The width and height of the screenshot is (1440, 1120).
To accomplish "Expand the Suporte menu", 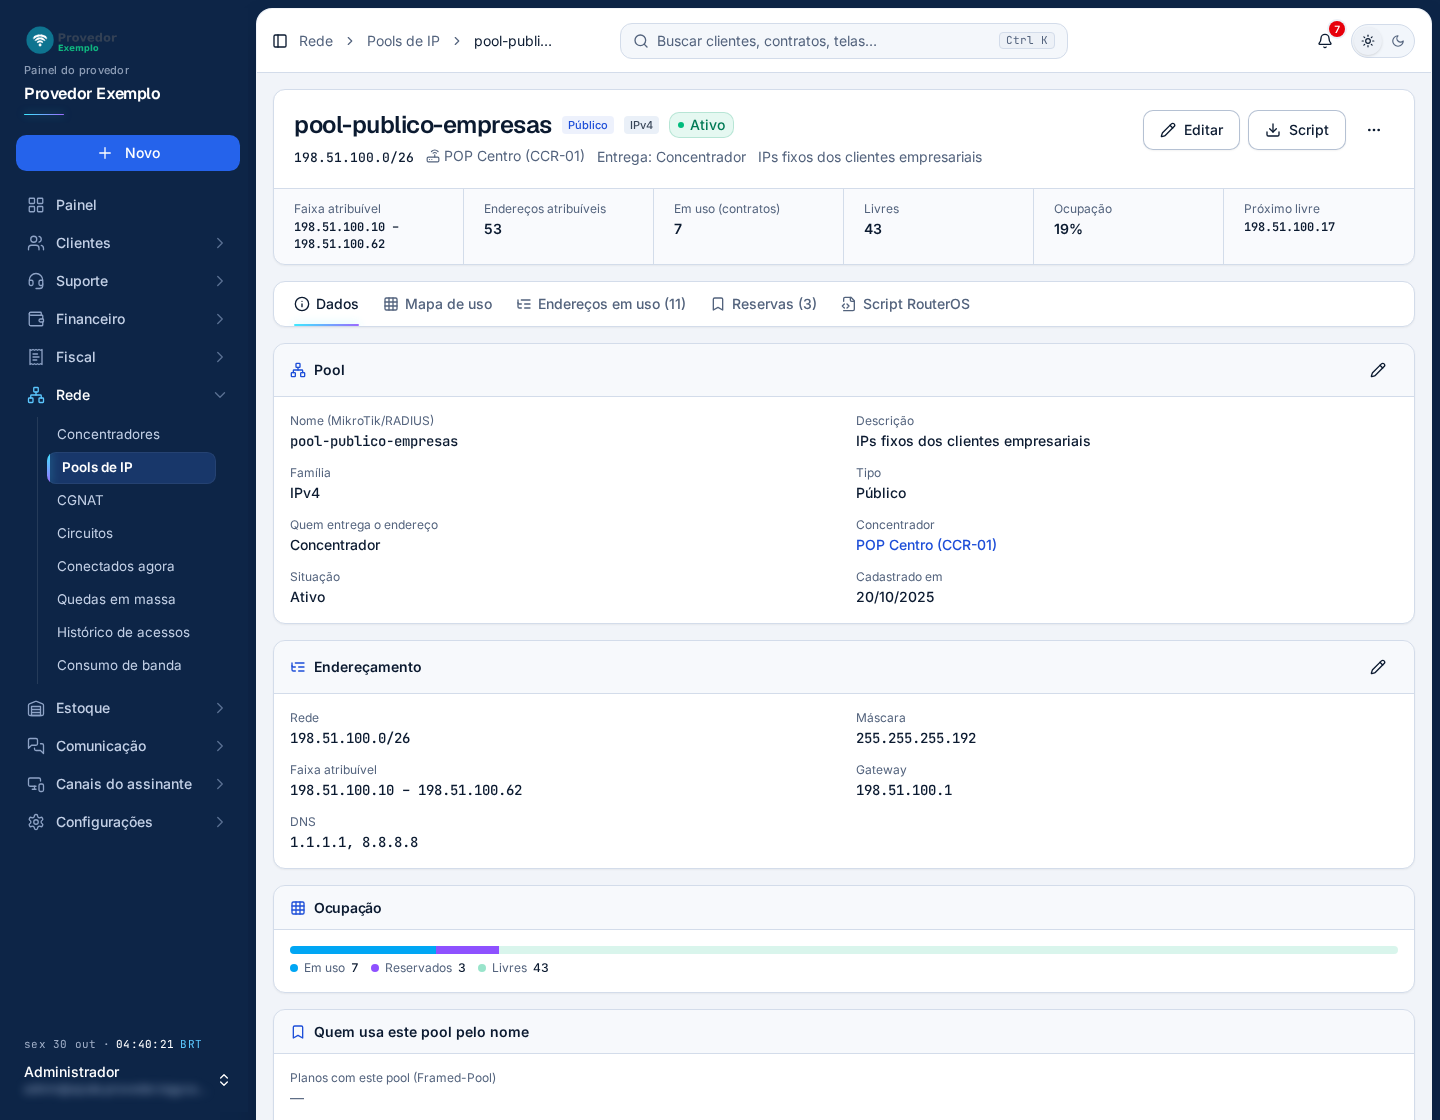I will tap(128, 281).
